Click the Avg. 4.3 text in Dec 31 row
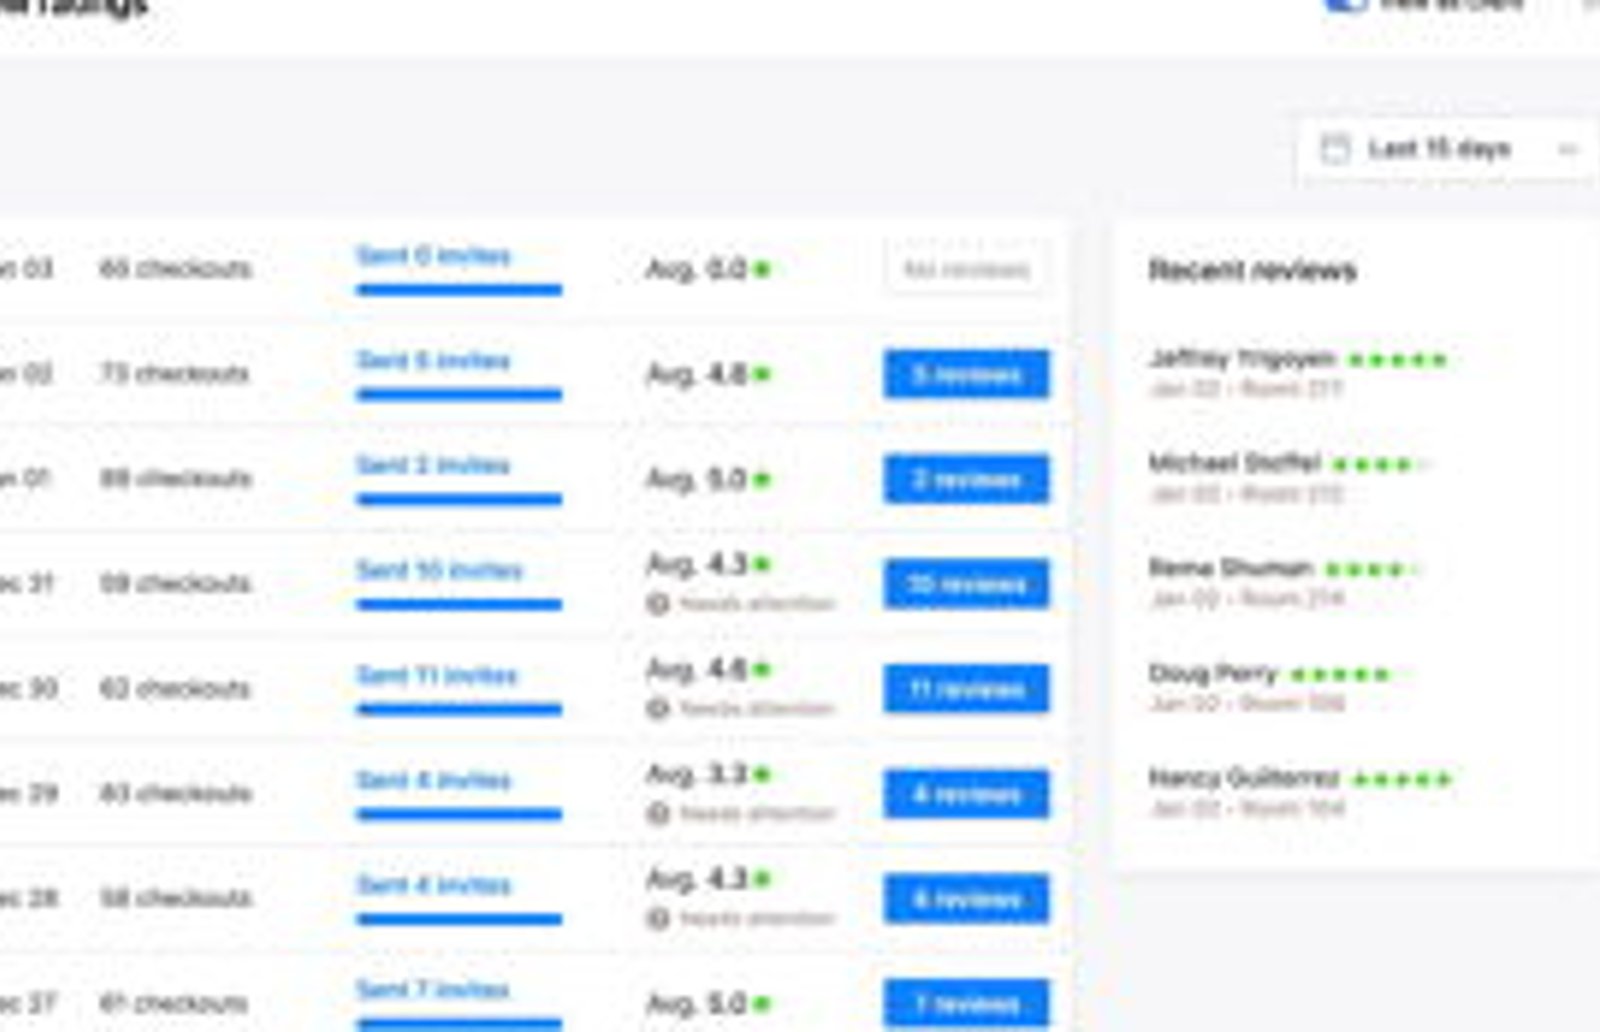The width and height of the screenshot is (1600, 1032). tap(697, 564)
